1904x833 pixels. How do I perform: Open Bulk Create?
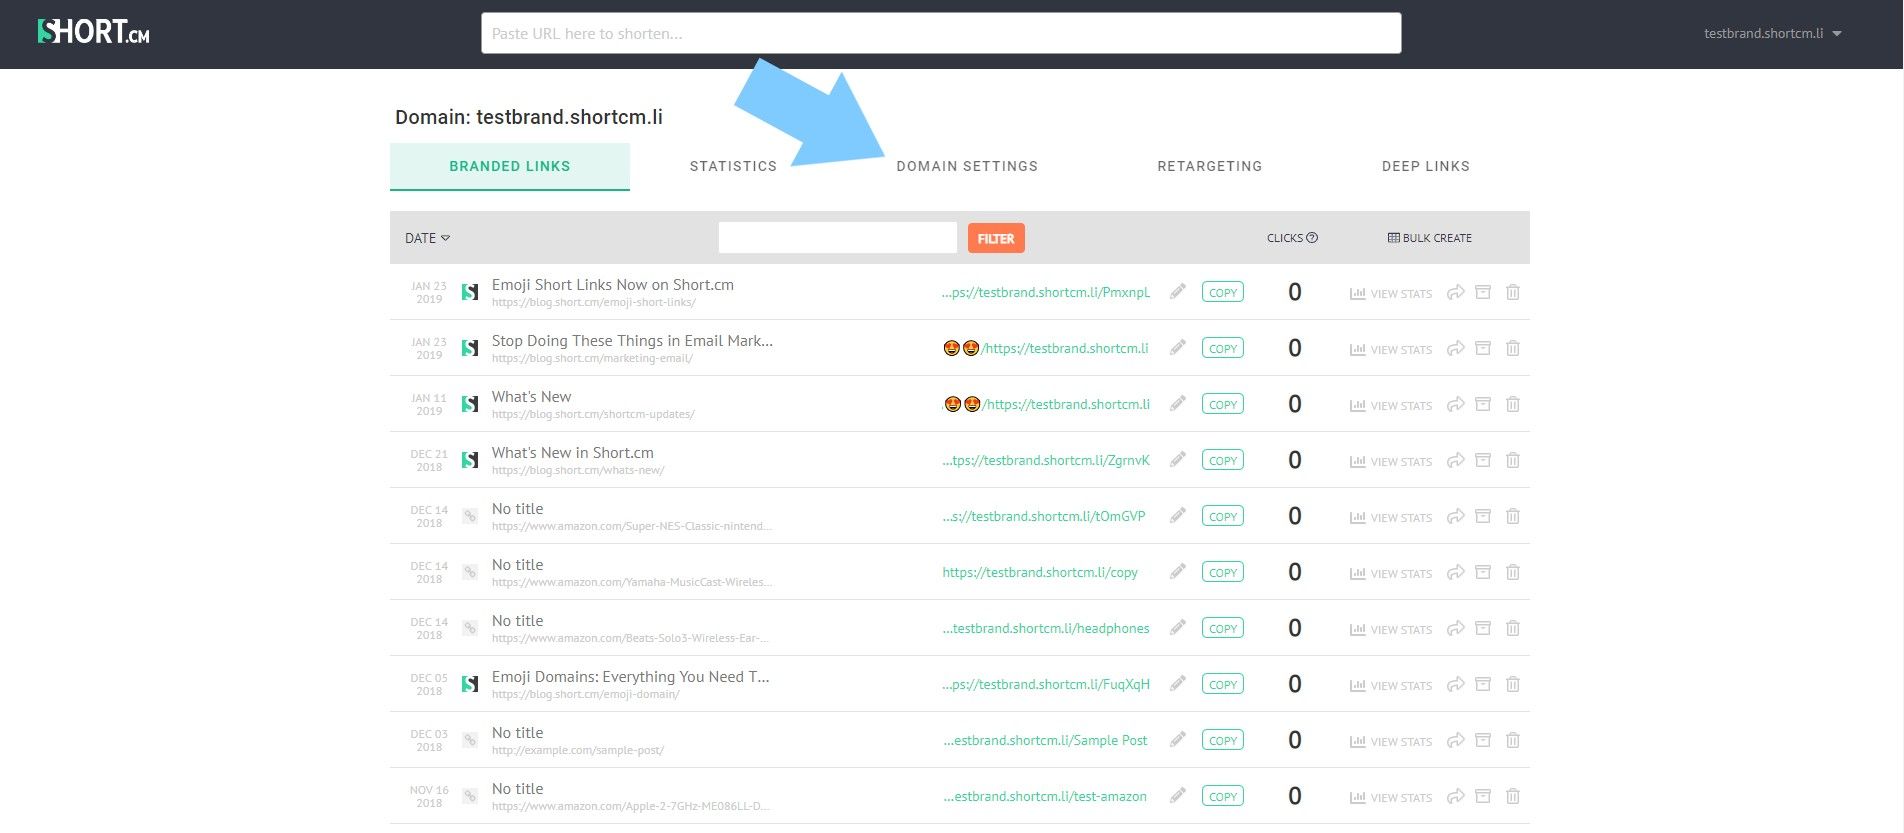coord(1430,238)
